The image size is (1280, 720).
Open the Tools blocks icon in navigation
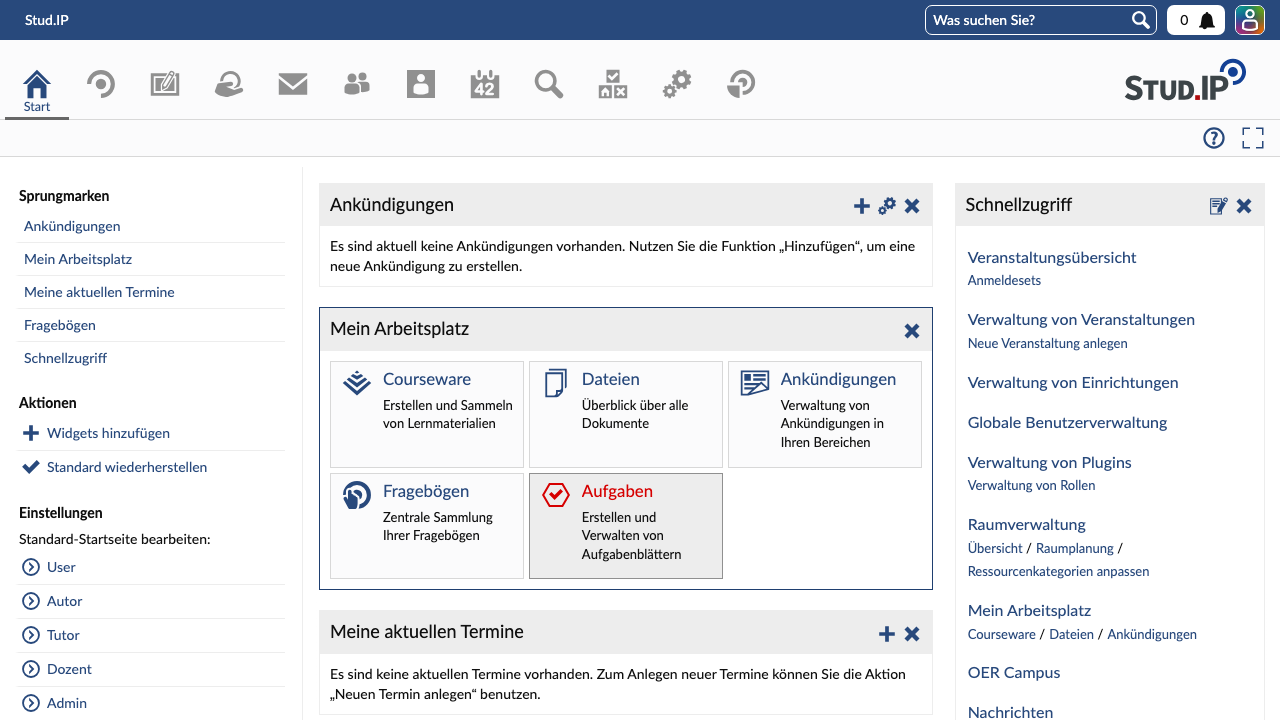tap(613, 84)
